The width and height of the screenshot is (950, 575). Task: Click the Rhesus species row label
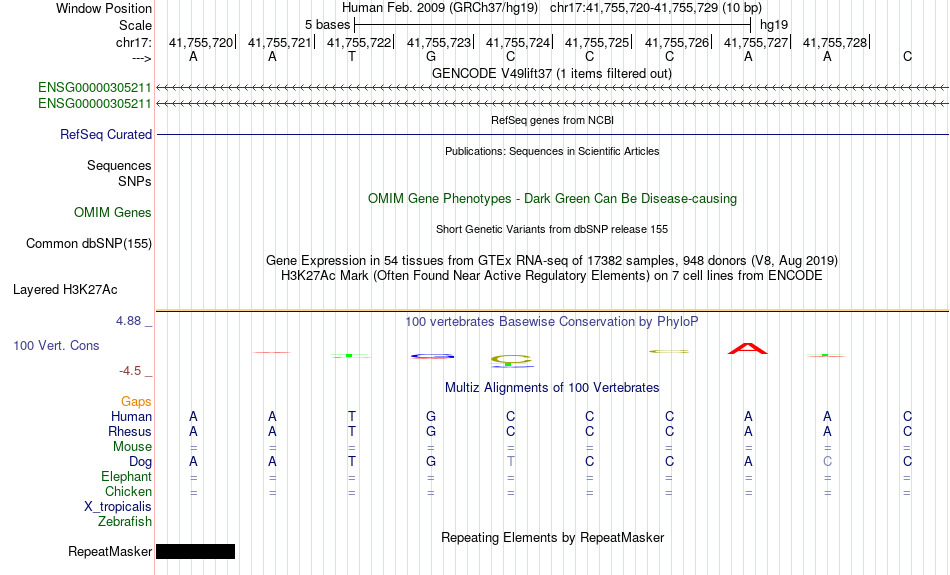click(130, 431)
